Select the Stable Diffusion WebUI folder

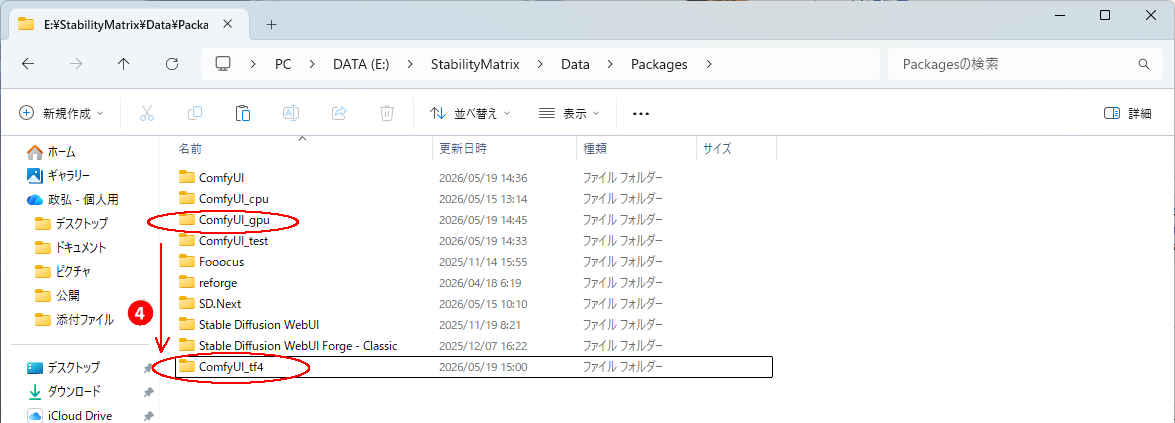250,325
